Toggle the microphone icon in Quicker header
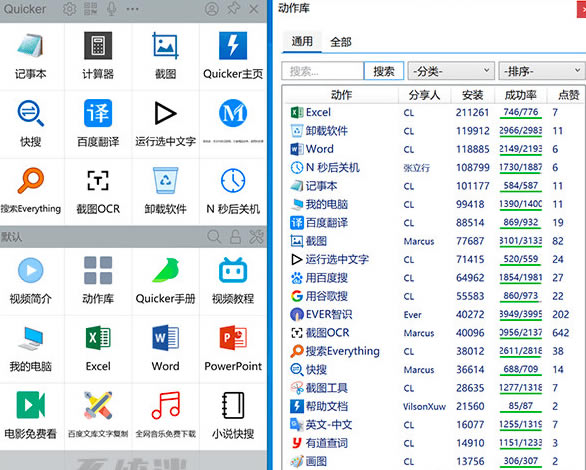This screenshot has height=470, width=586. 111,9
